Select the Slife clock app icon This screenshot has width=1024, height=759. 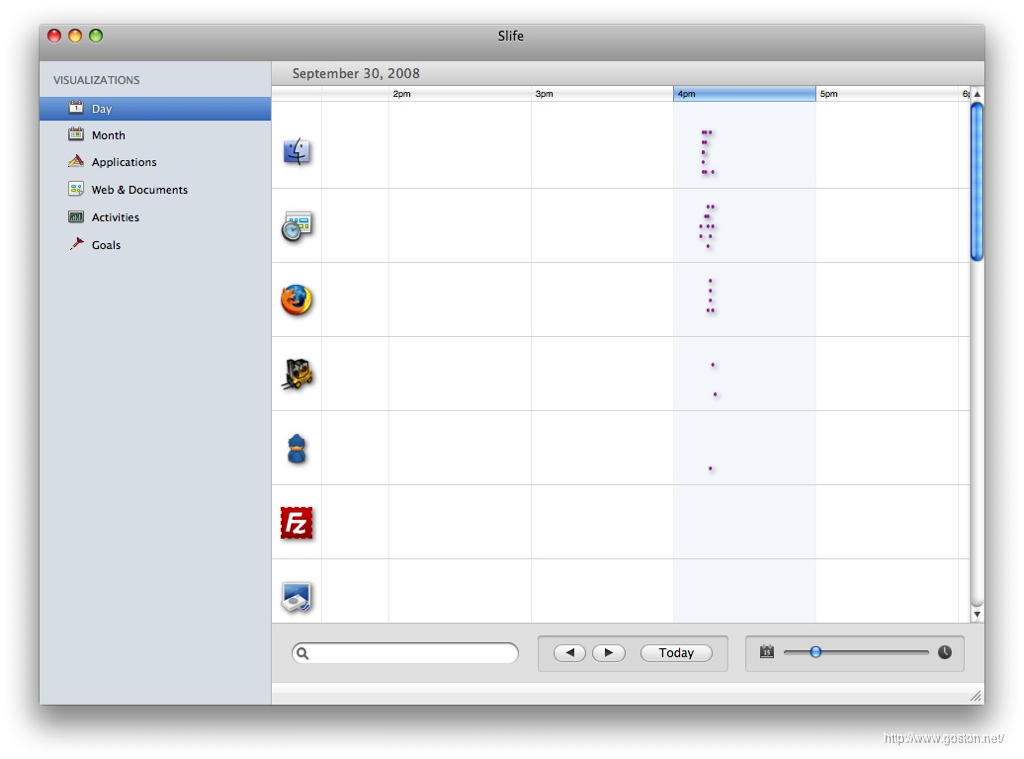point(296,226)
